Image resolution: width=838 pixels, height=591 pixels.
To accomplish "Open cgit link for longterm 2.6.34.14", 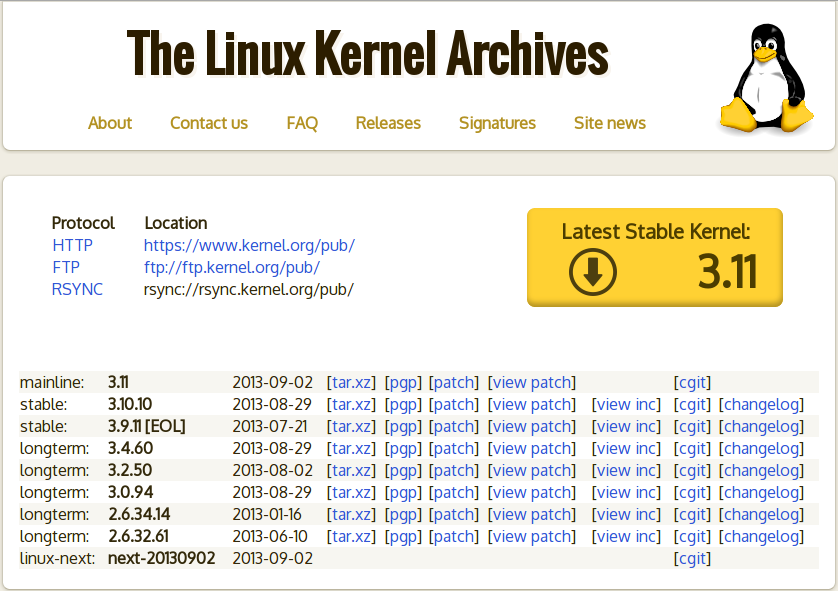I will pyautogui.click(x=692, y=514).
